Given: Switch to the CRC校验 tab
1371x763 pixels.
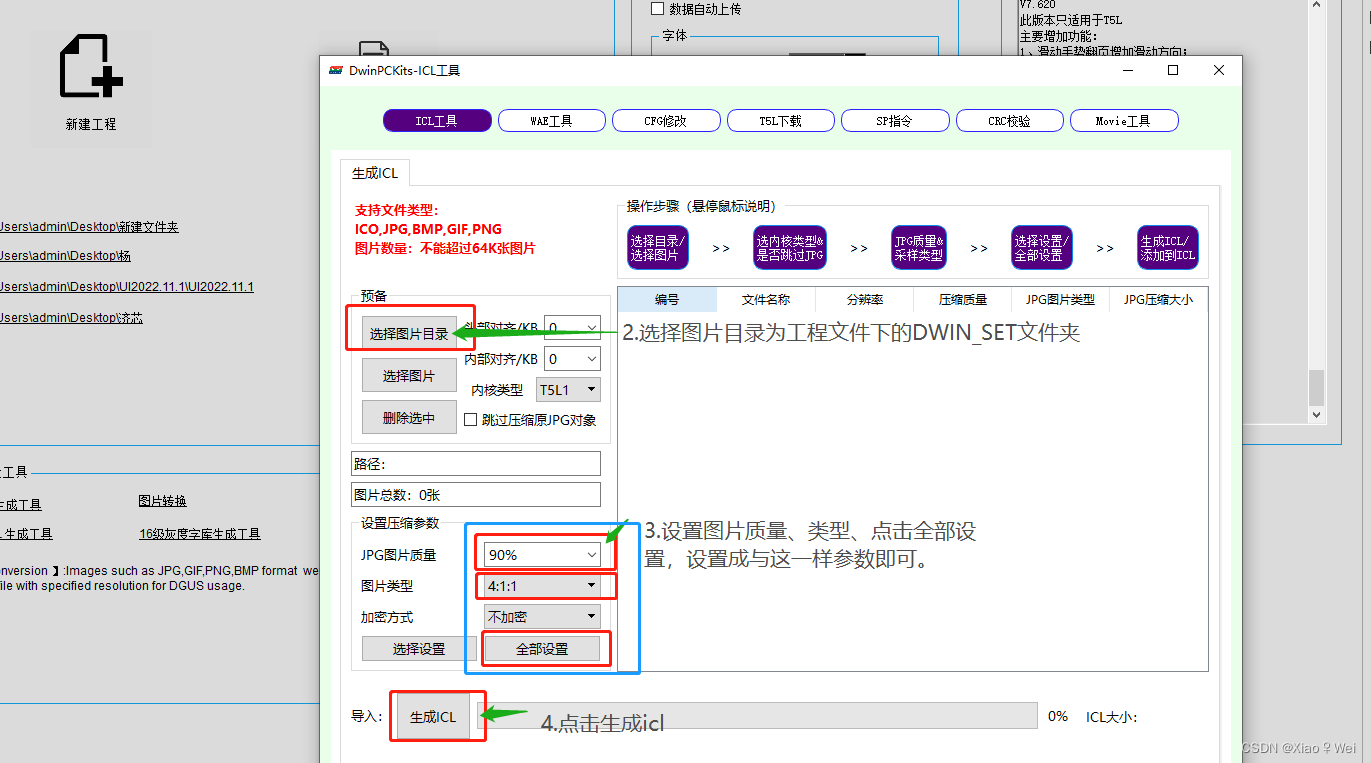Looking at the screenshot, I should [1009, 120].
